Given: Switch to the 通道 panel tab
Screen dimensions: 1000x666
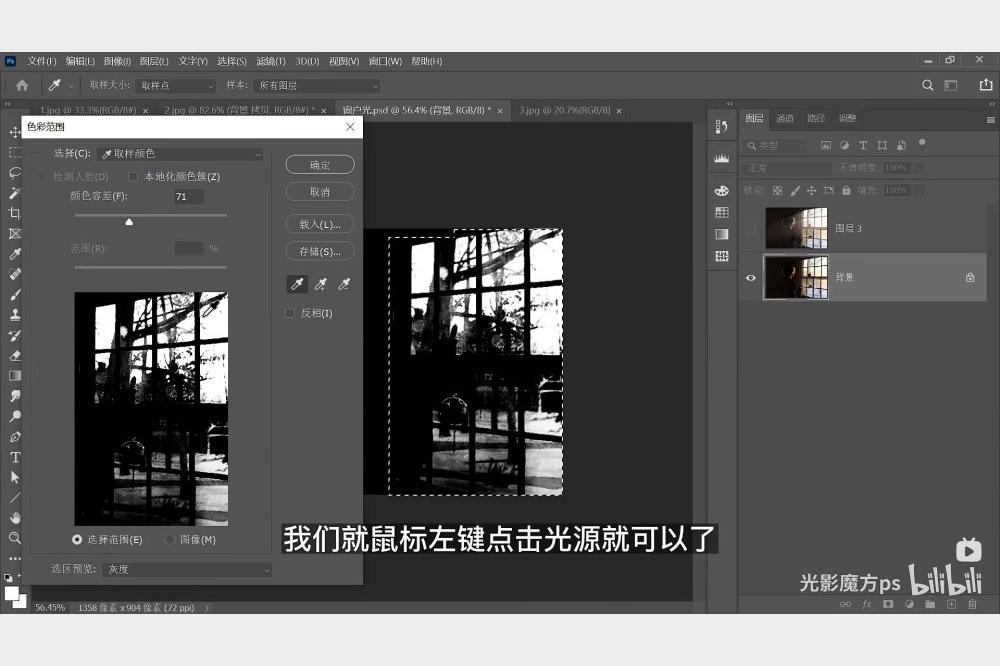Looking at the screenshot, I should [784, 118].
